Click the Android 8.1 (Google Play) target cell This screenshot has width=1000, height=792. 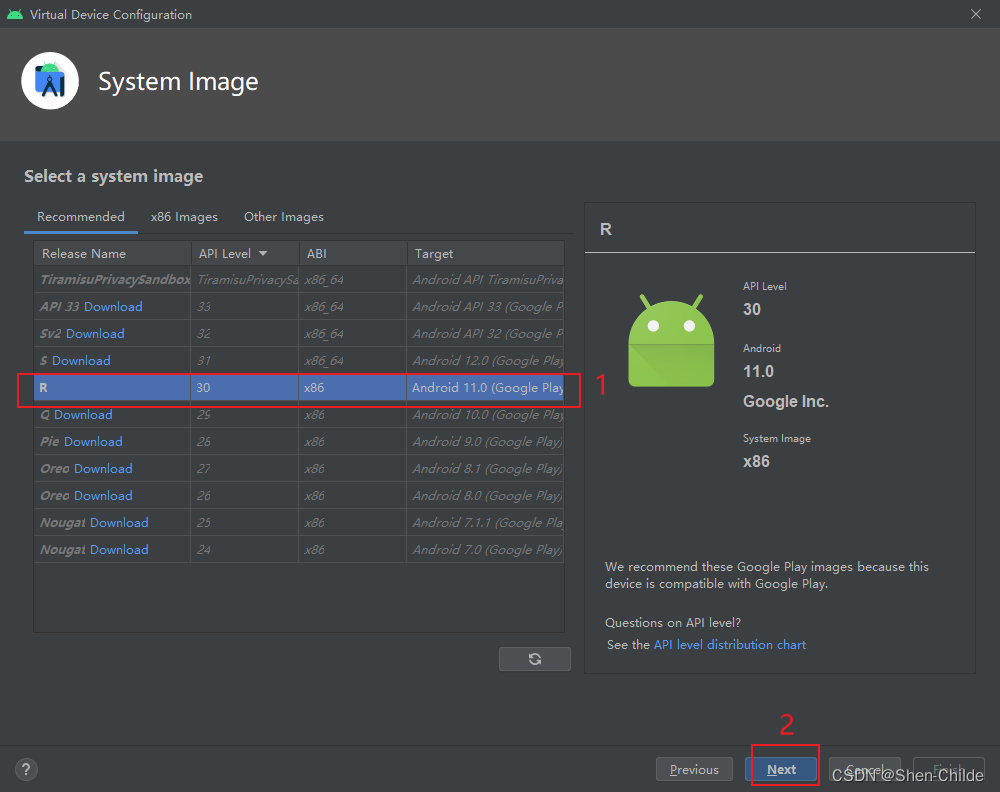click(485, 468)
